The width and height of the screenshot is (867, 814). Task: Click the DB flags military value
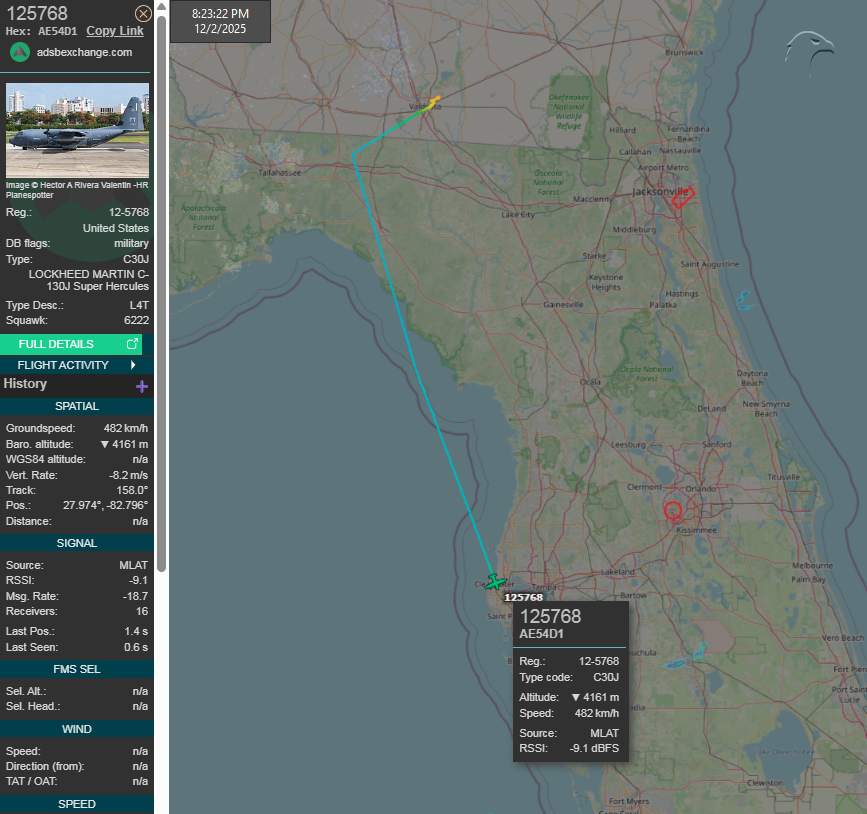coord(131,243)
